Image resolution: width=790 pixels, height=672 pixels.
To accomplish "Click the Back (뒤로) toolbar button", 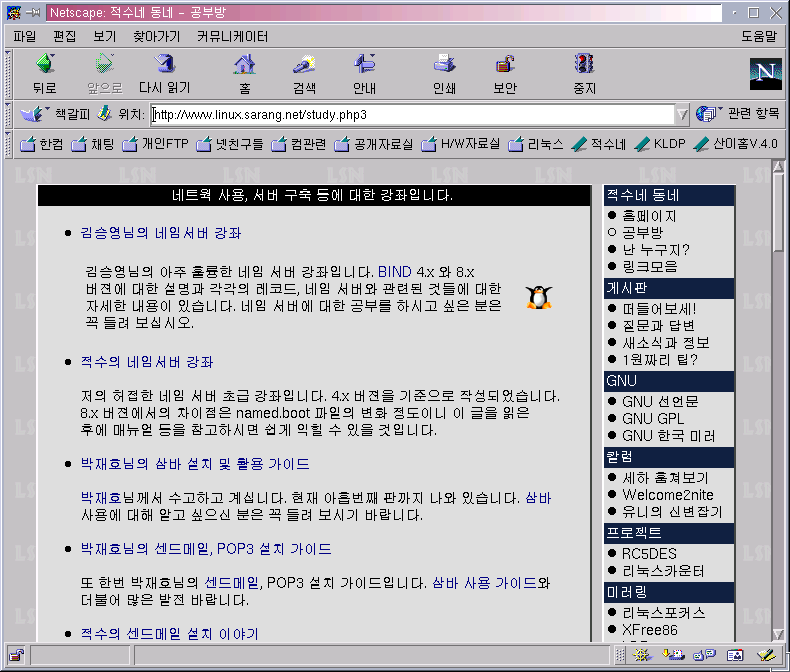I will [x=44, y=74].
